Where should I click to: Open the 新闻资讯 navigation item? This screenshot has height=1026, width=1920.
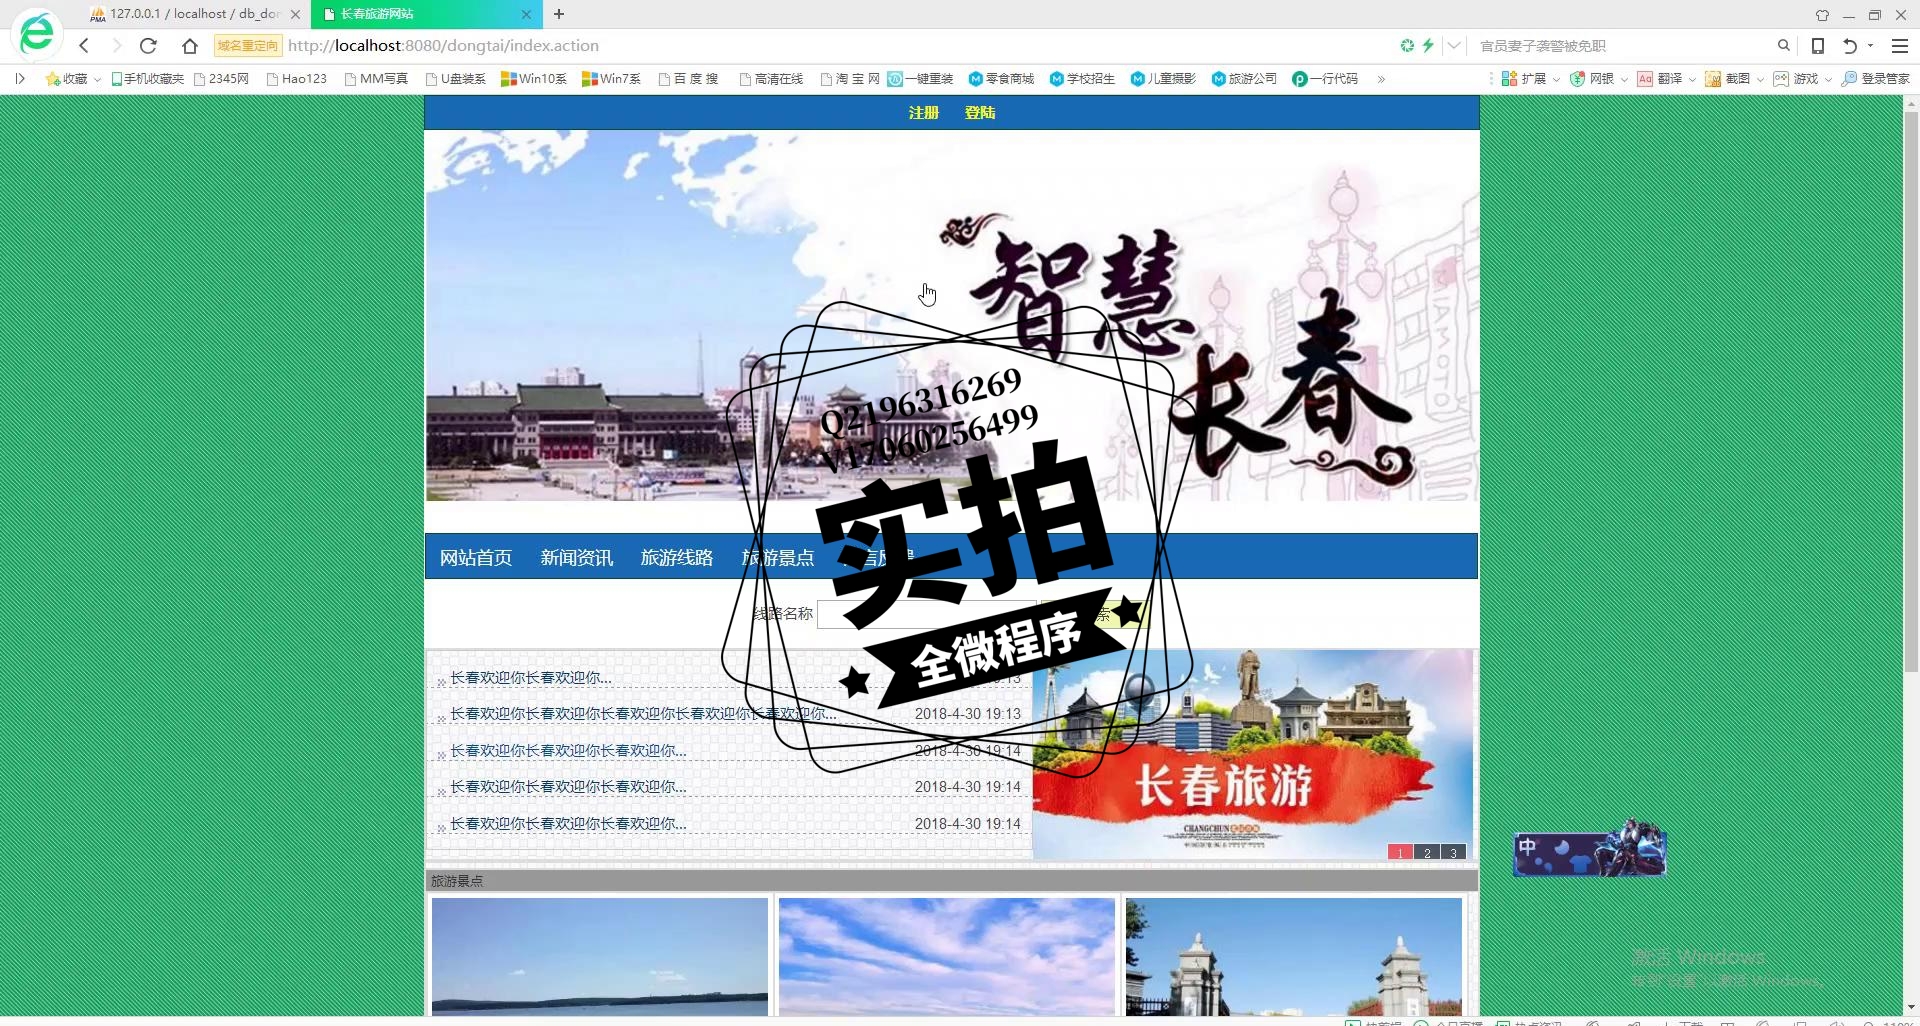577,558
